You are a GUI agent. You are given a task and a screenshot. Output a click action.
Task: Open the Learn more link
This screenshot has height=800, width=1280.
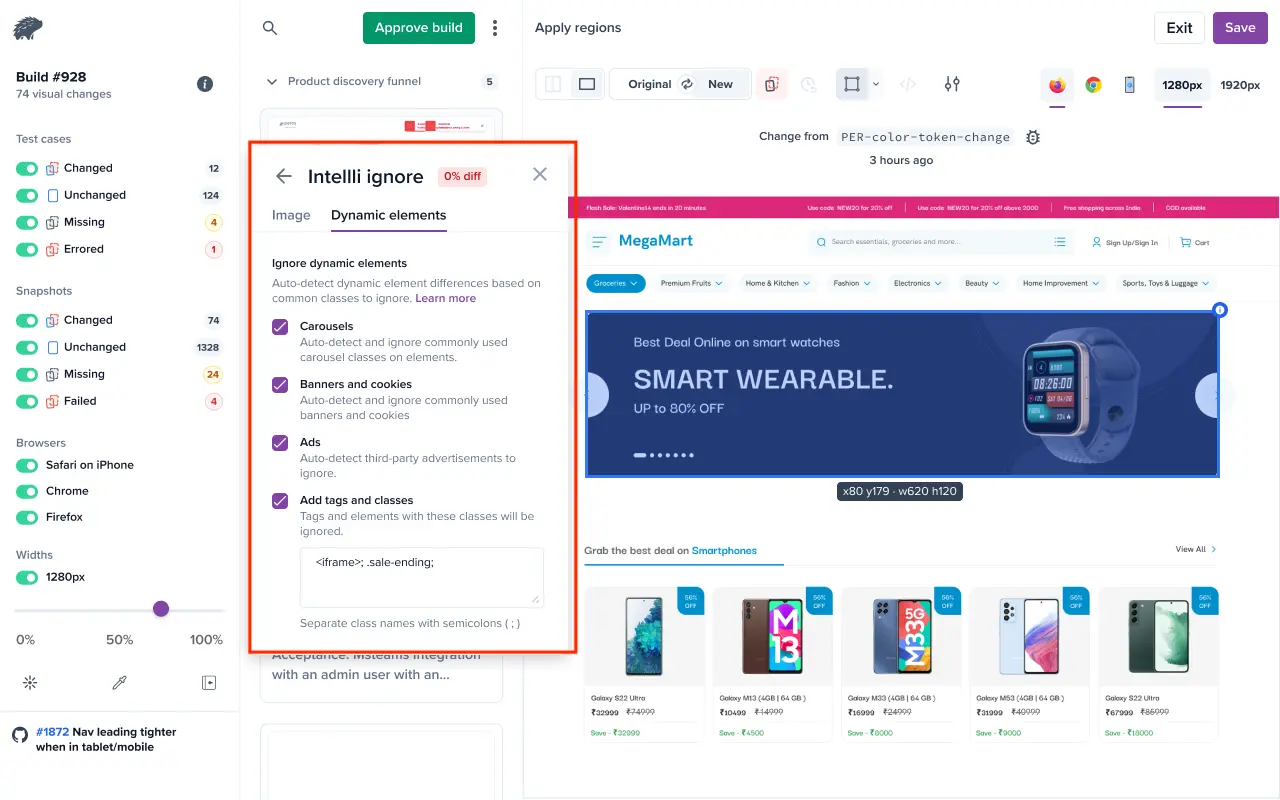[x=446, y=298]
